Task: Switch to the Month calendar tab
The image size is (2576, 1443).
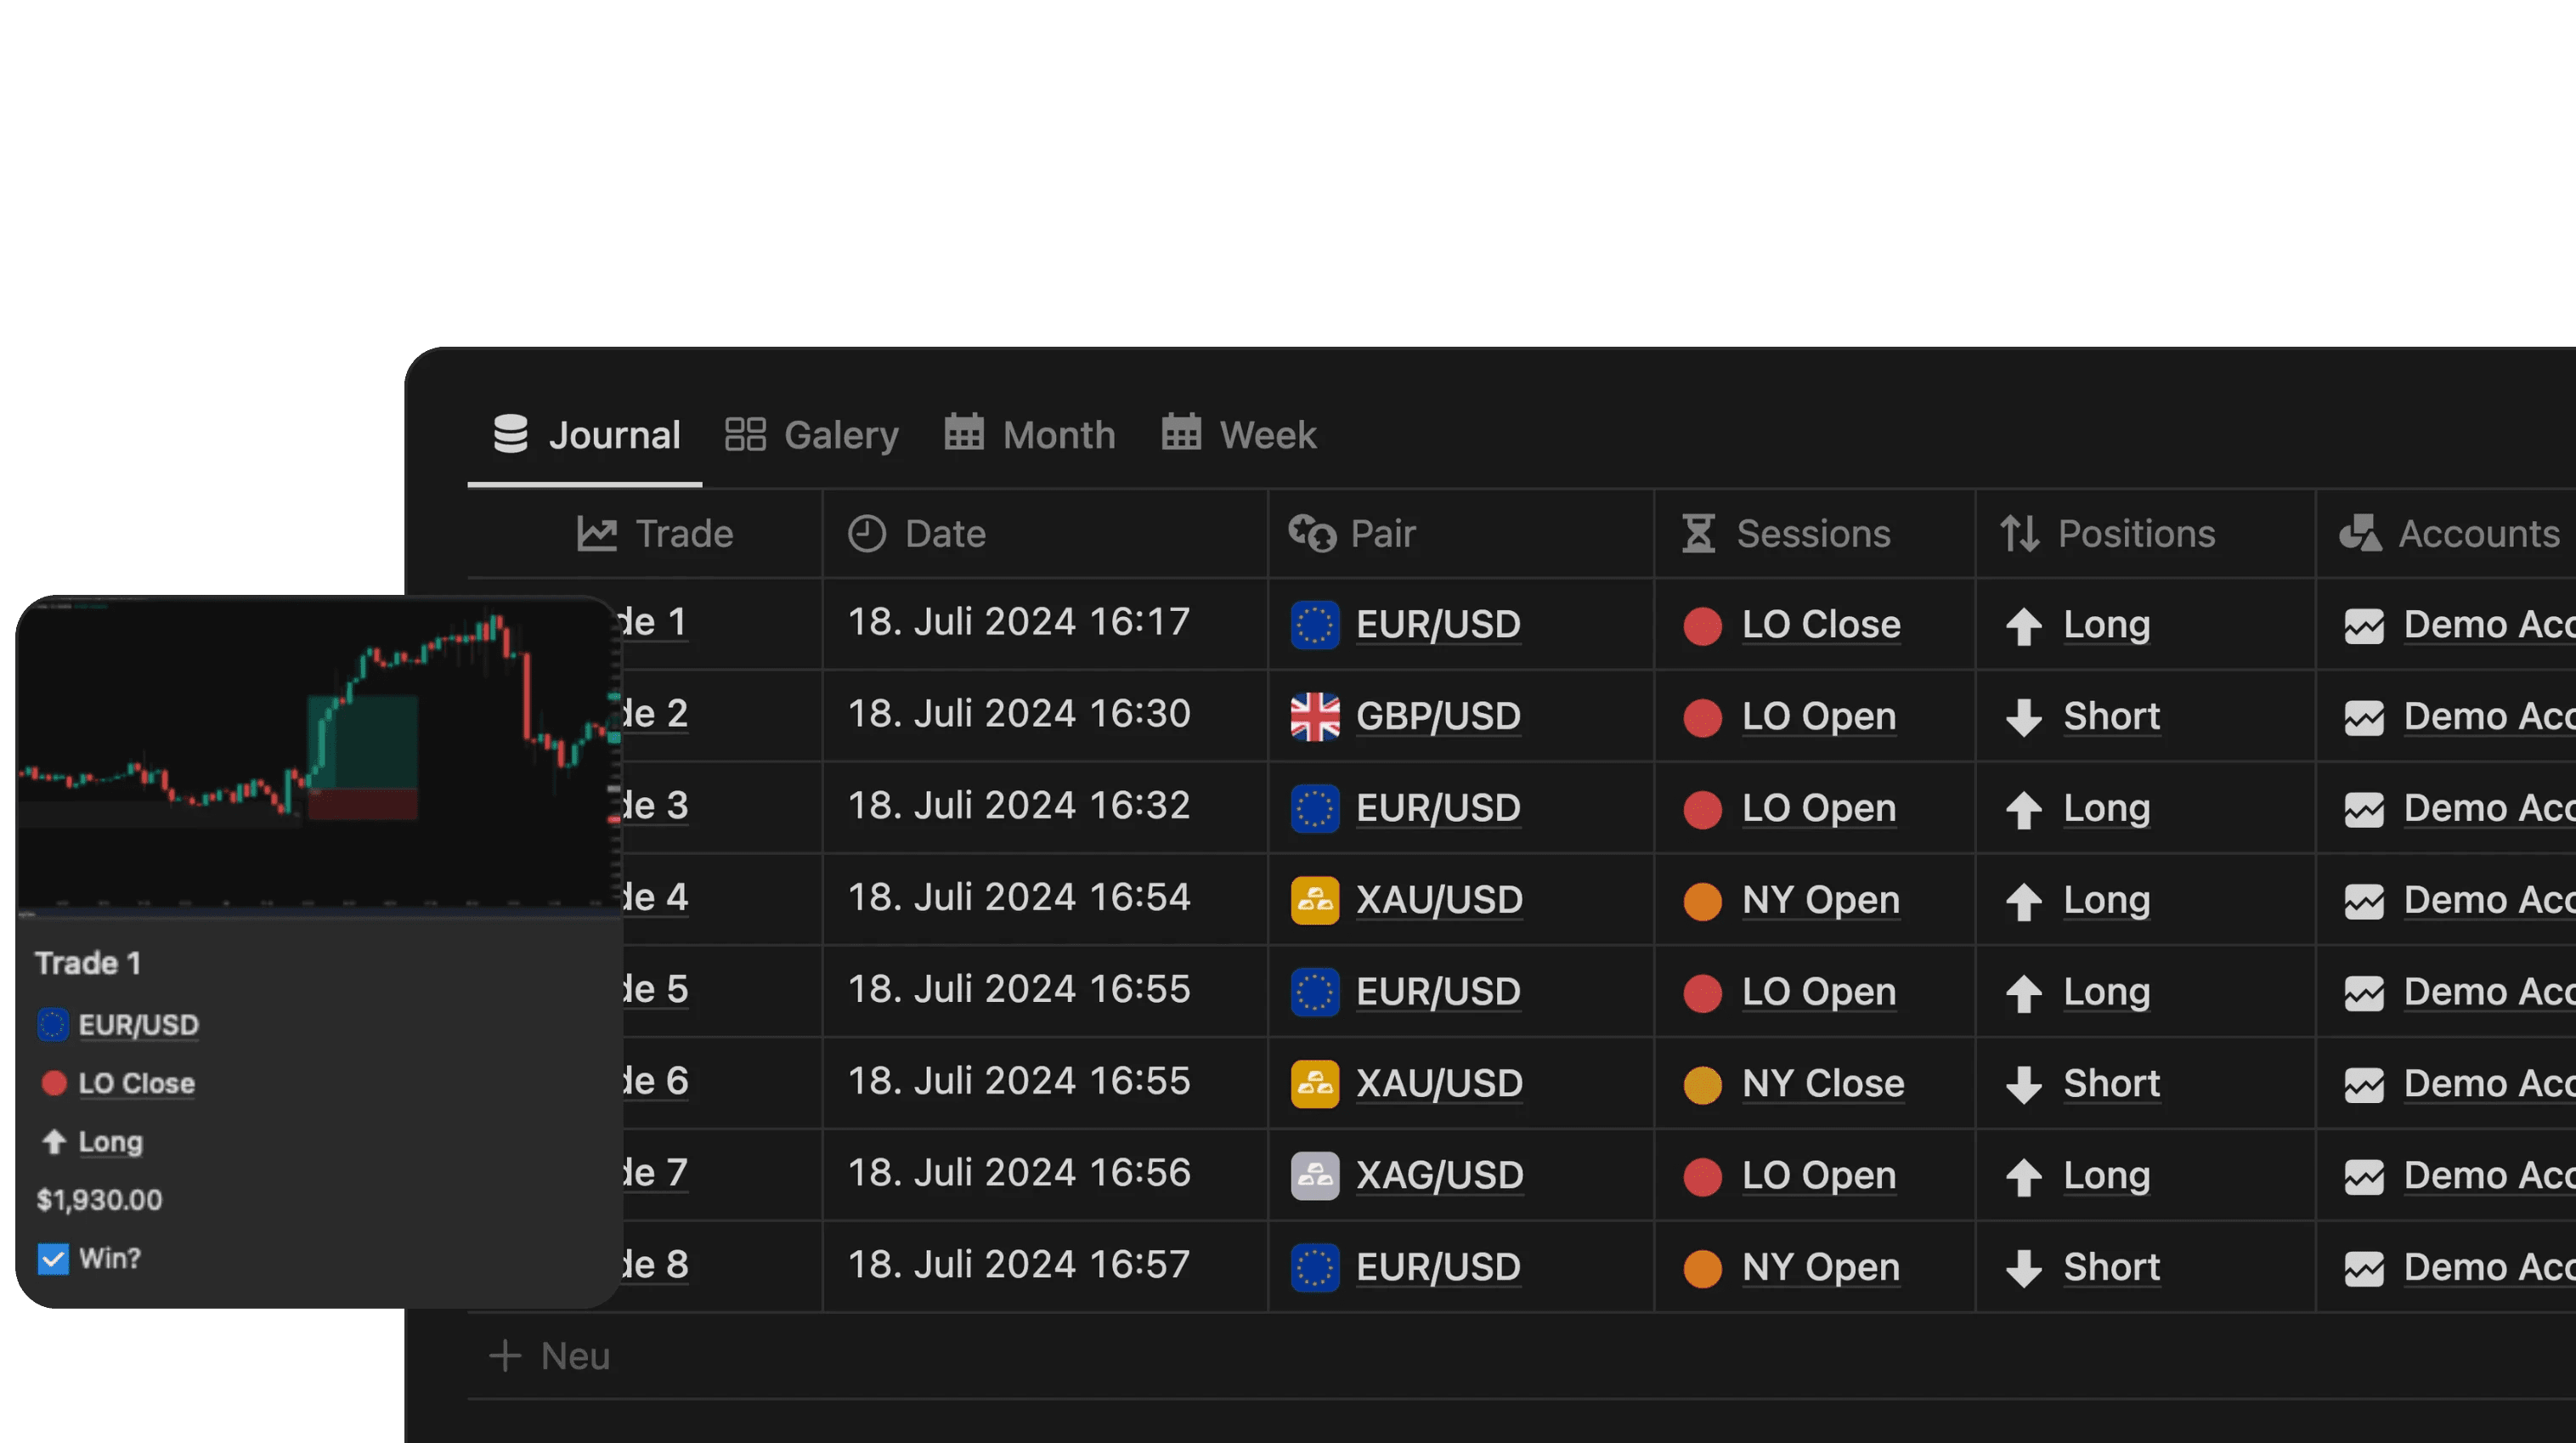Action: (1030, 435)
